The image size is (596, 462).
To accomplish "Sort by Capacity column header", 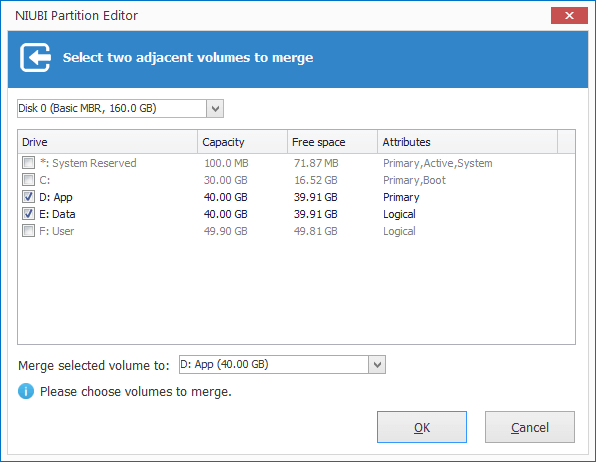I will [x=243, y=142].
